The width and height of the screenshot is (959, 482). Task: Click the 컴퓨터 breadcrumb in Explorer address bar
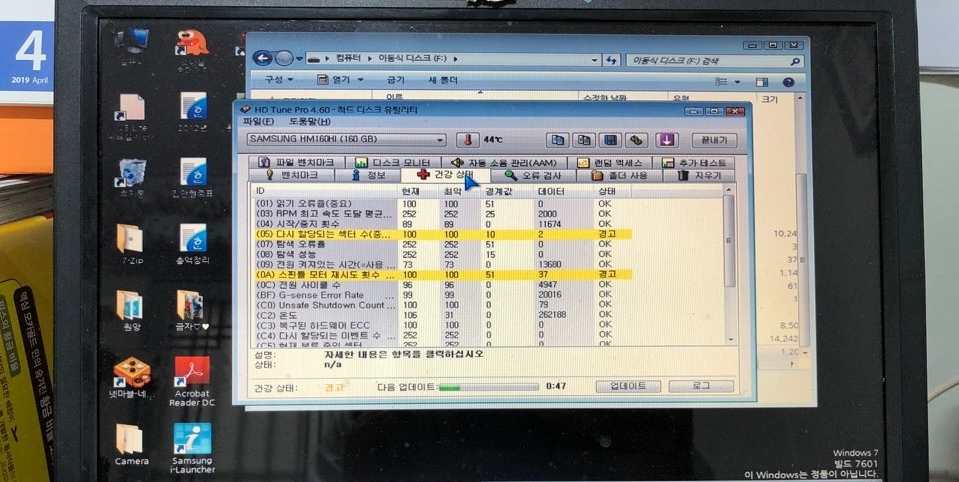pos(349,59)
